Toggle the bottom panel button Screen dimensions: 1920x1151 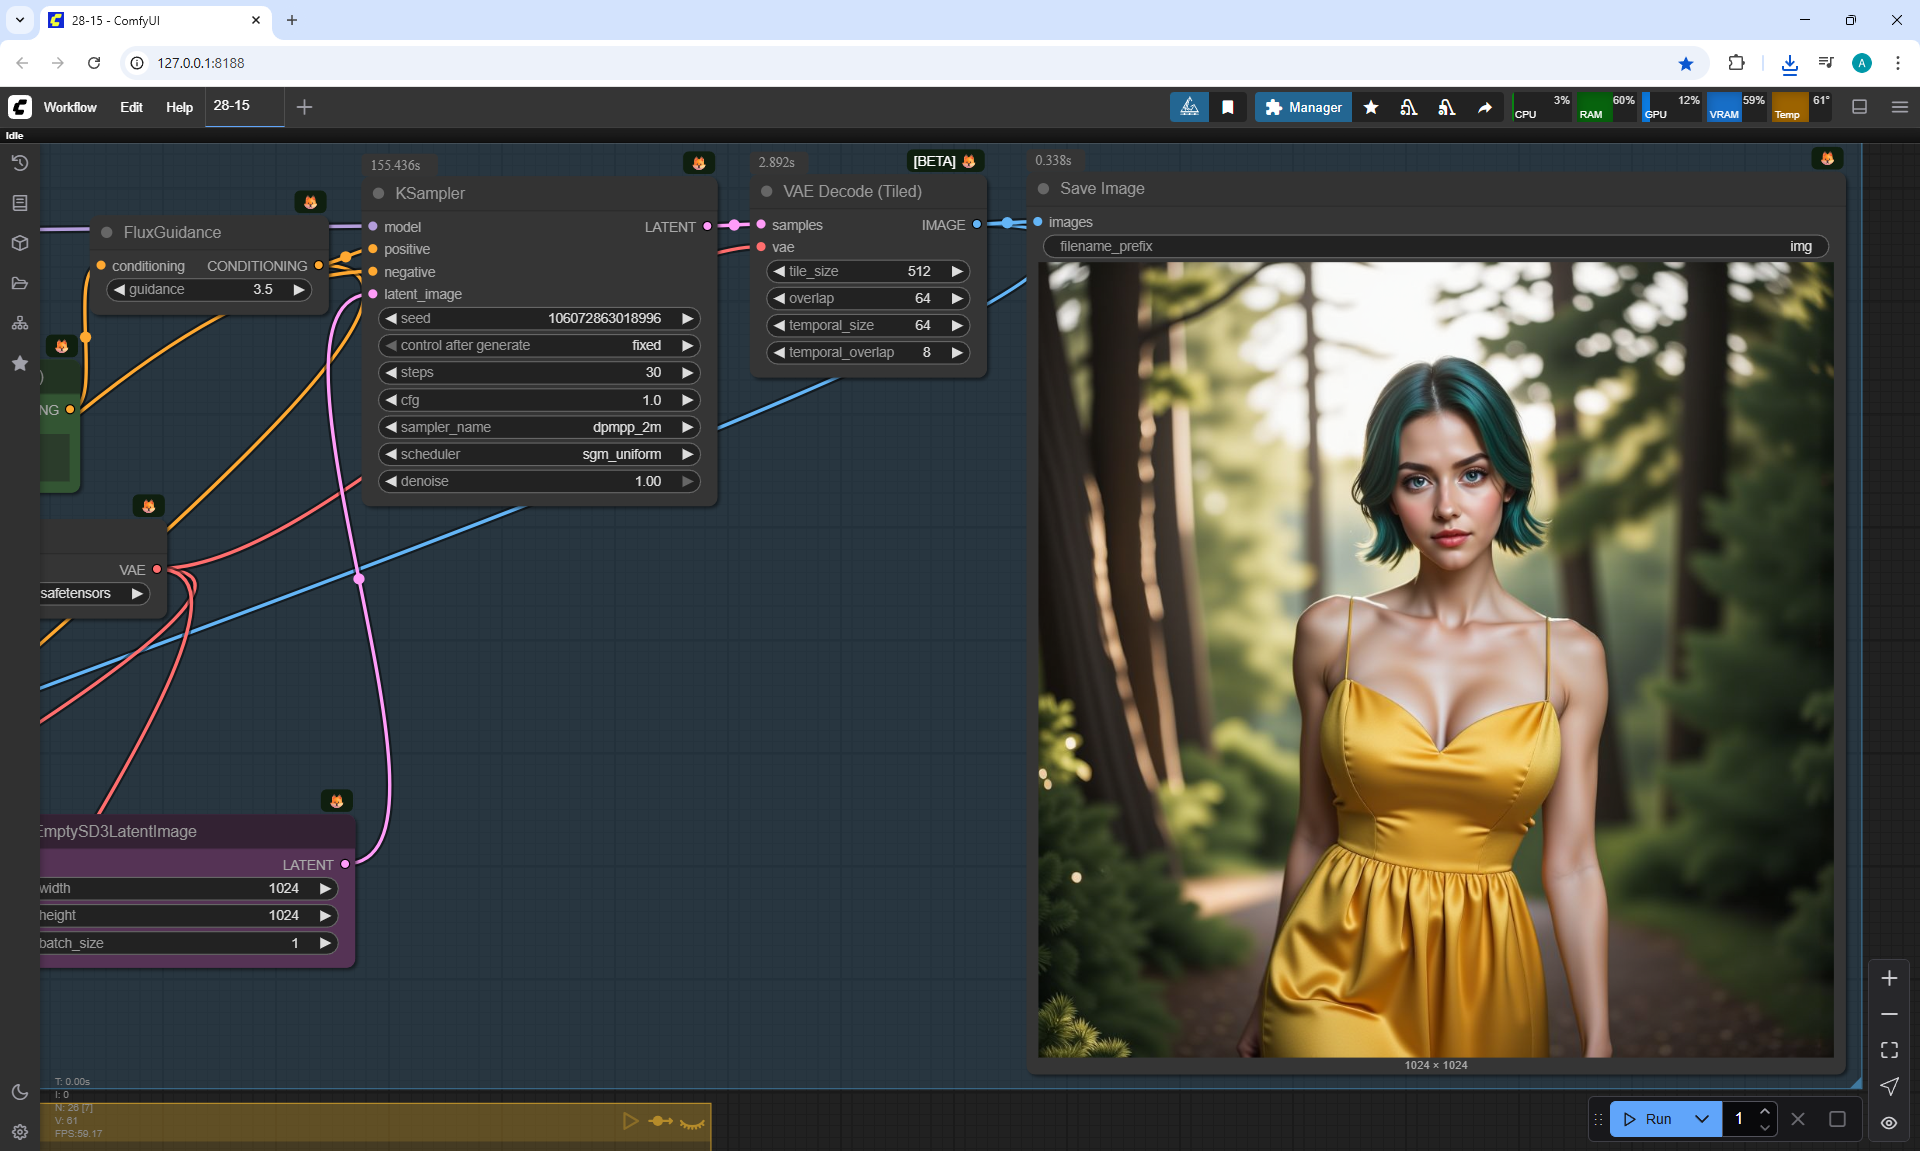coord(1860,107)
